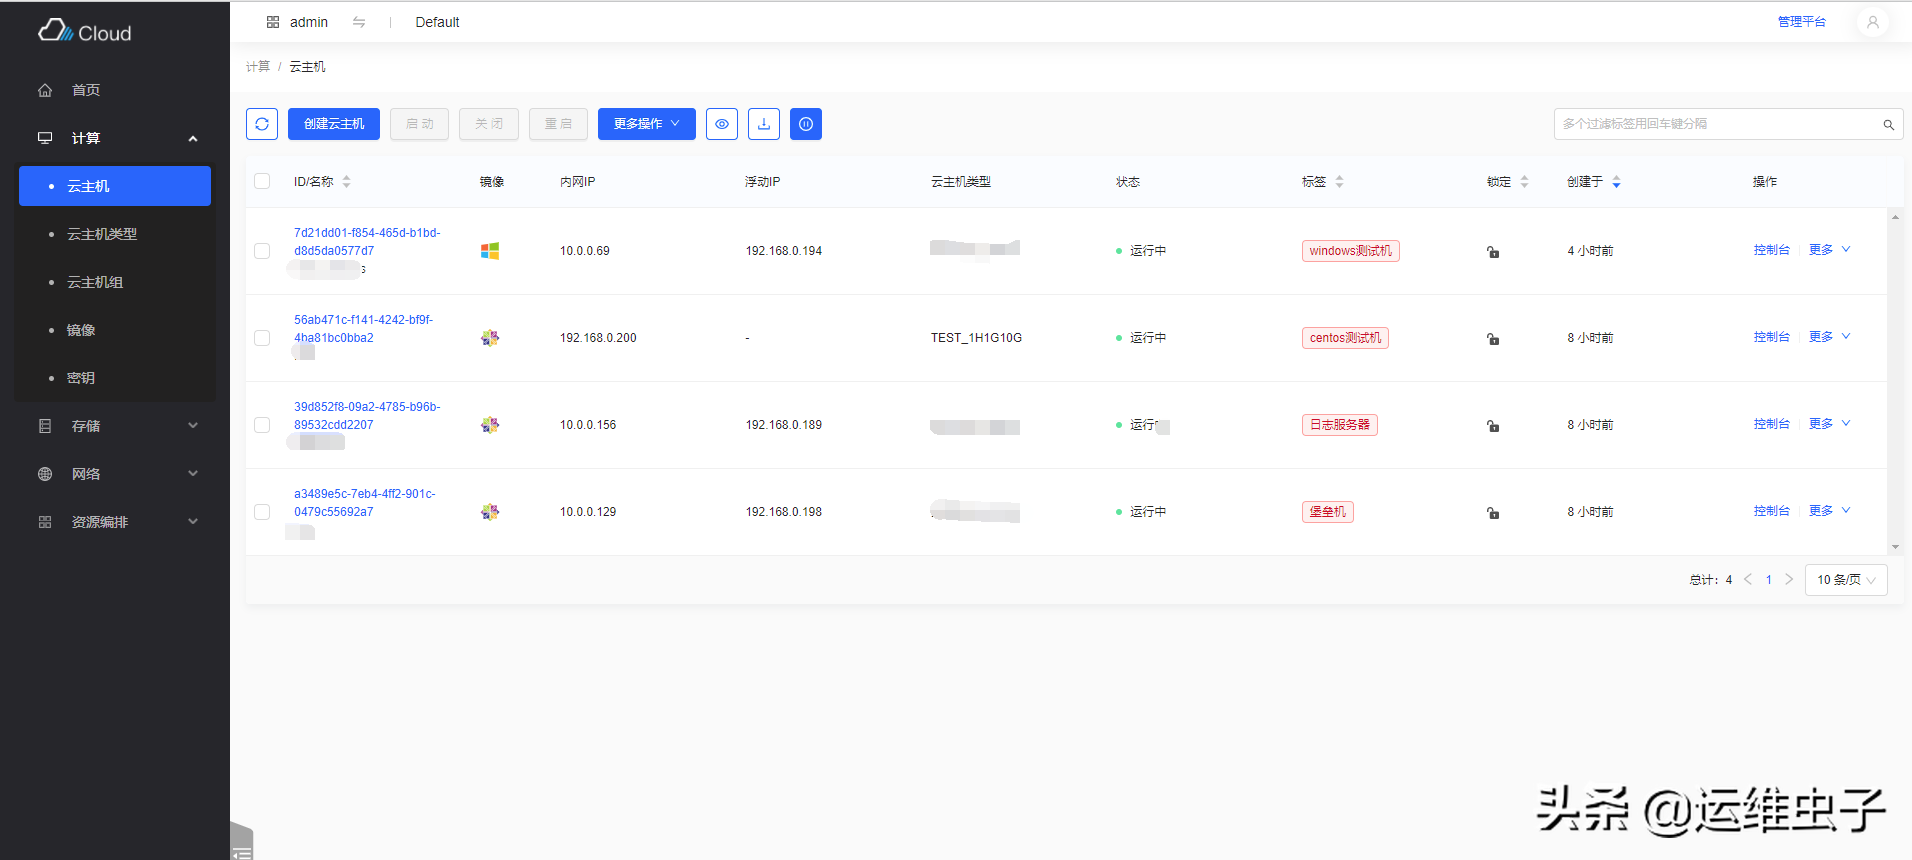Open the 10 条/页 page size dropdown
The height and width of the screenshot is (860, 1912).
click(1846, 580)
